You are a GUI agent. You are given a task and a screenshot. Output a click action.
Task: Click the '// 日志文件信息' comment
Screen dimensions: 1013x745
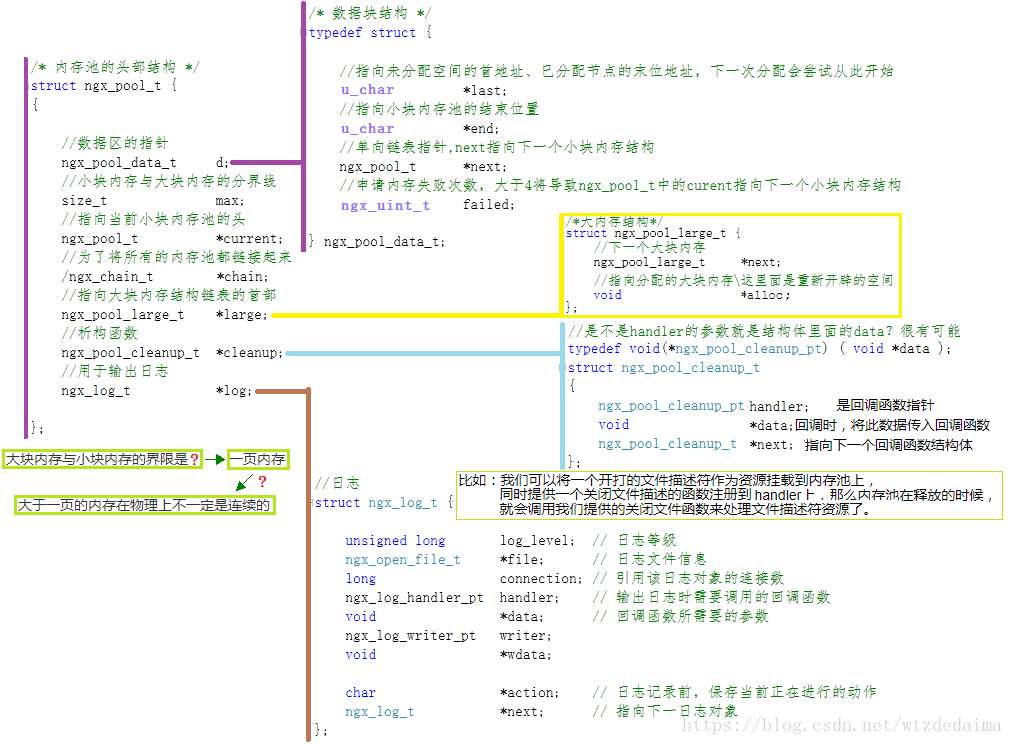649,559
